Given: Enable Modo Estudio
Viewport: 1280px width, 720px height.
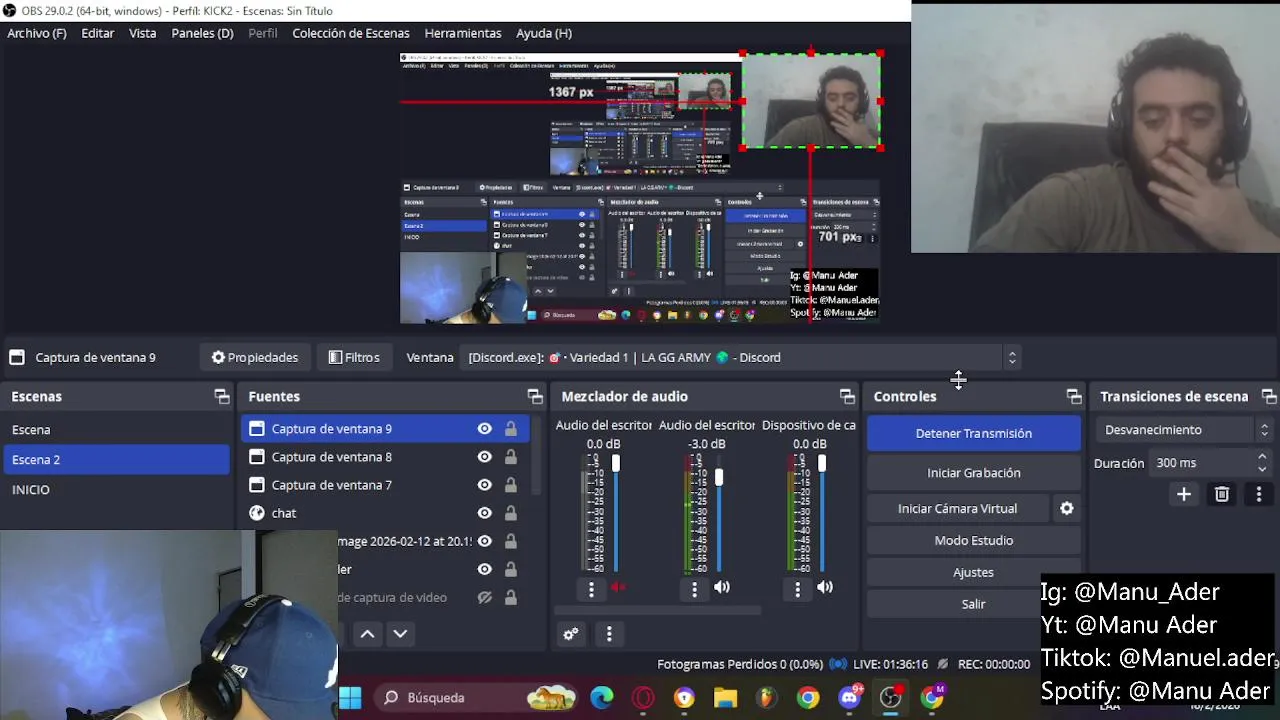Looking at the screenshot, I should (x=974, y=541).
